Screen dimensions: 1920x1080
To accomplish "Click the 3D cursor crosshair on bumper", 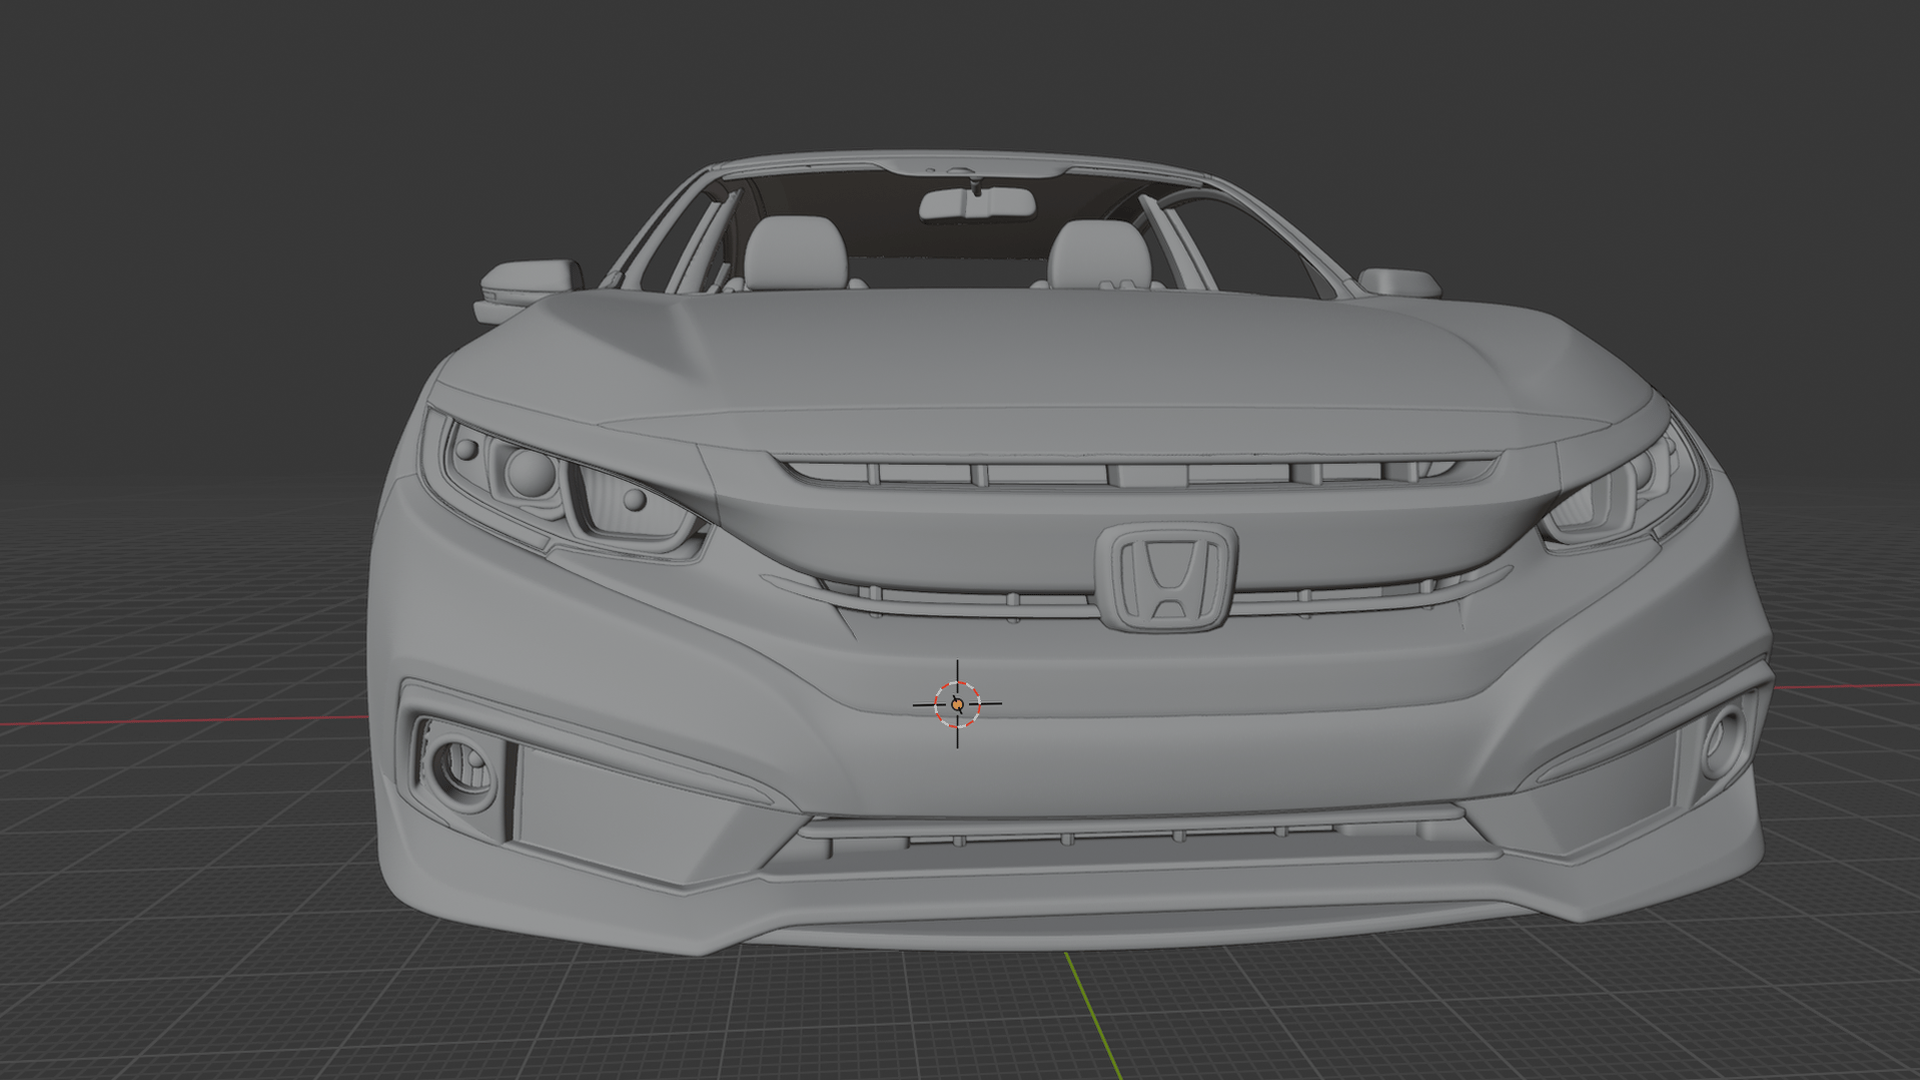I will point(957,704).
